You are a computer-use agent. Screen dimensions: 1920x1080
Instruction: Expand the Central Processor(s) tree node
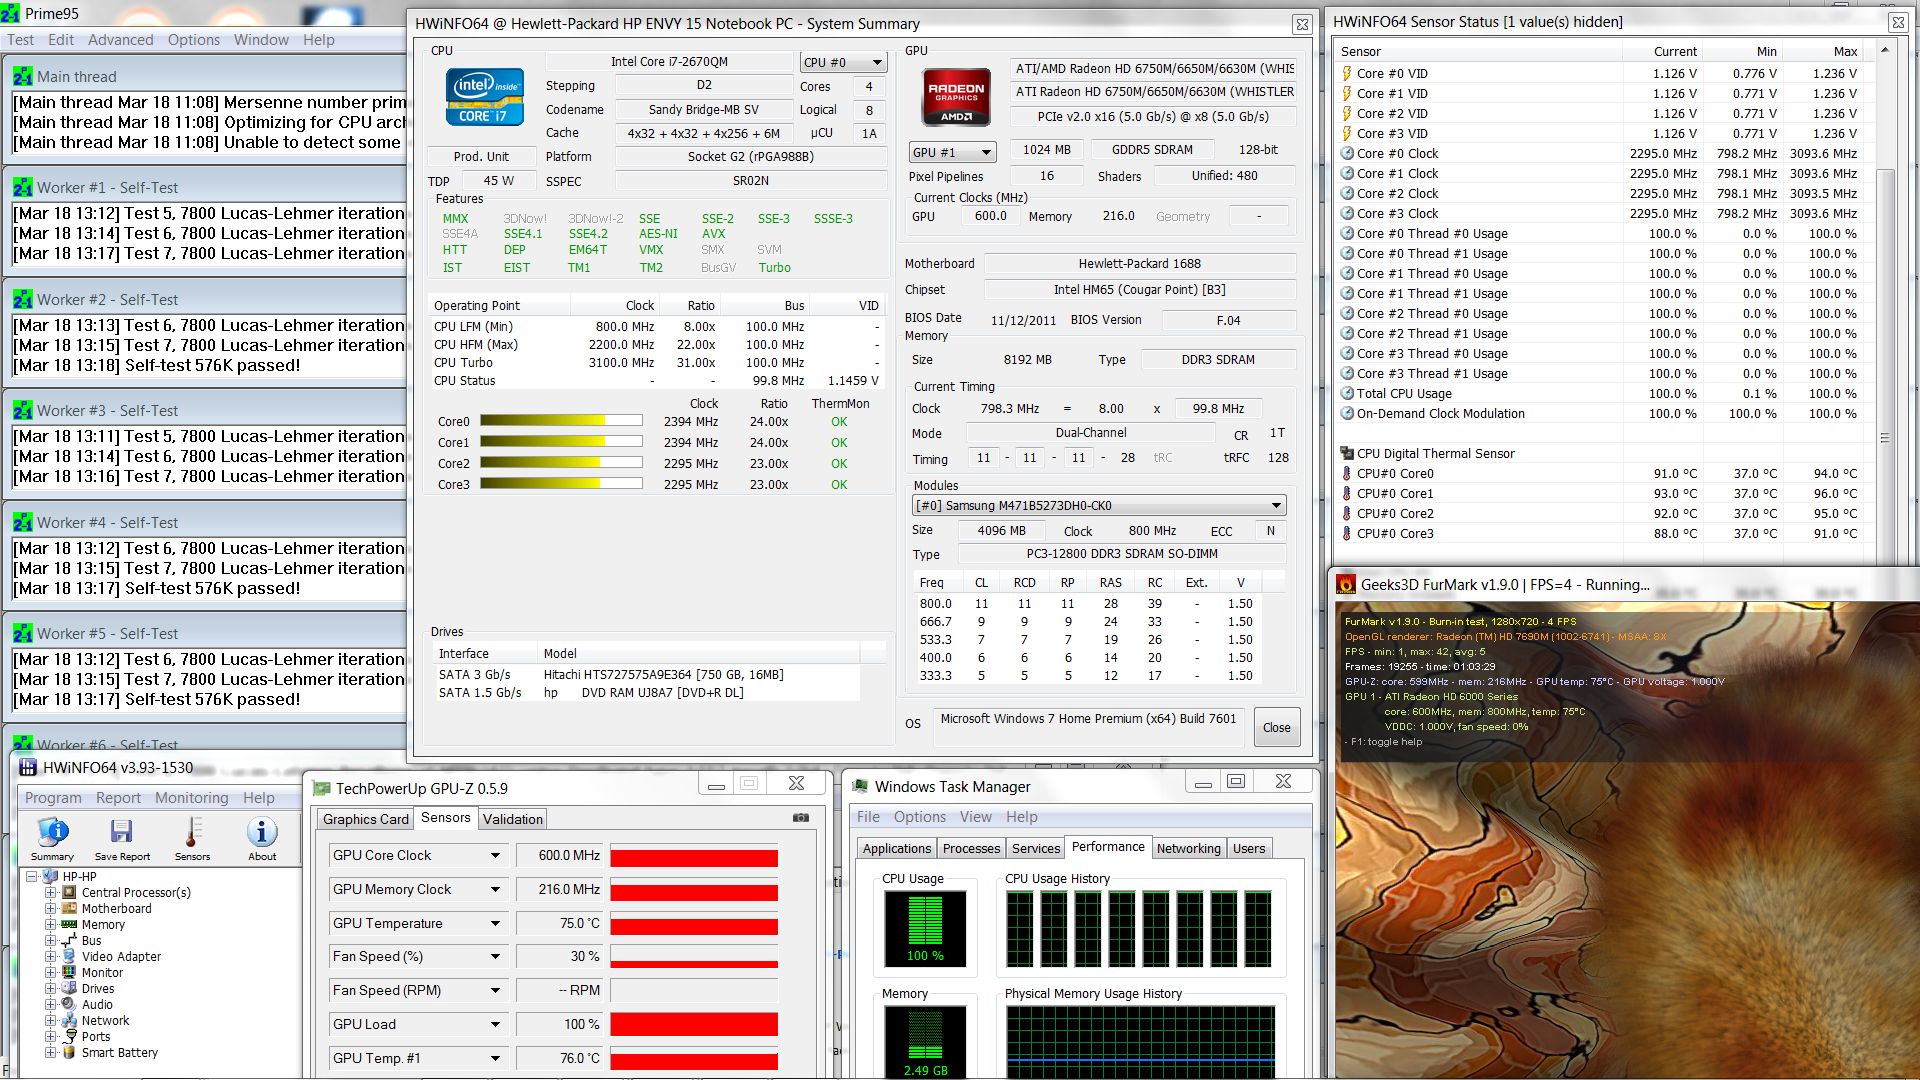(x=50, y=892)
